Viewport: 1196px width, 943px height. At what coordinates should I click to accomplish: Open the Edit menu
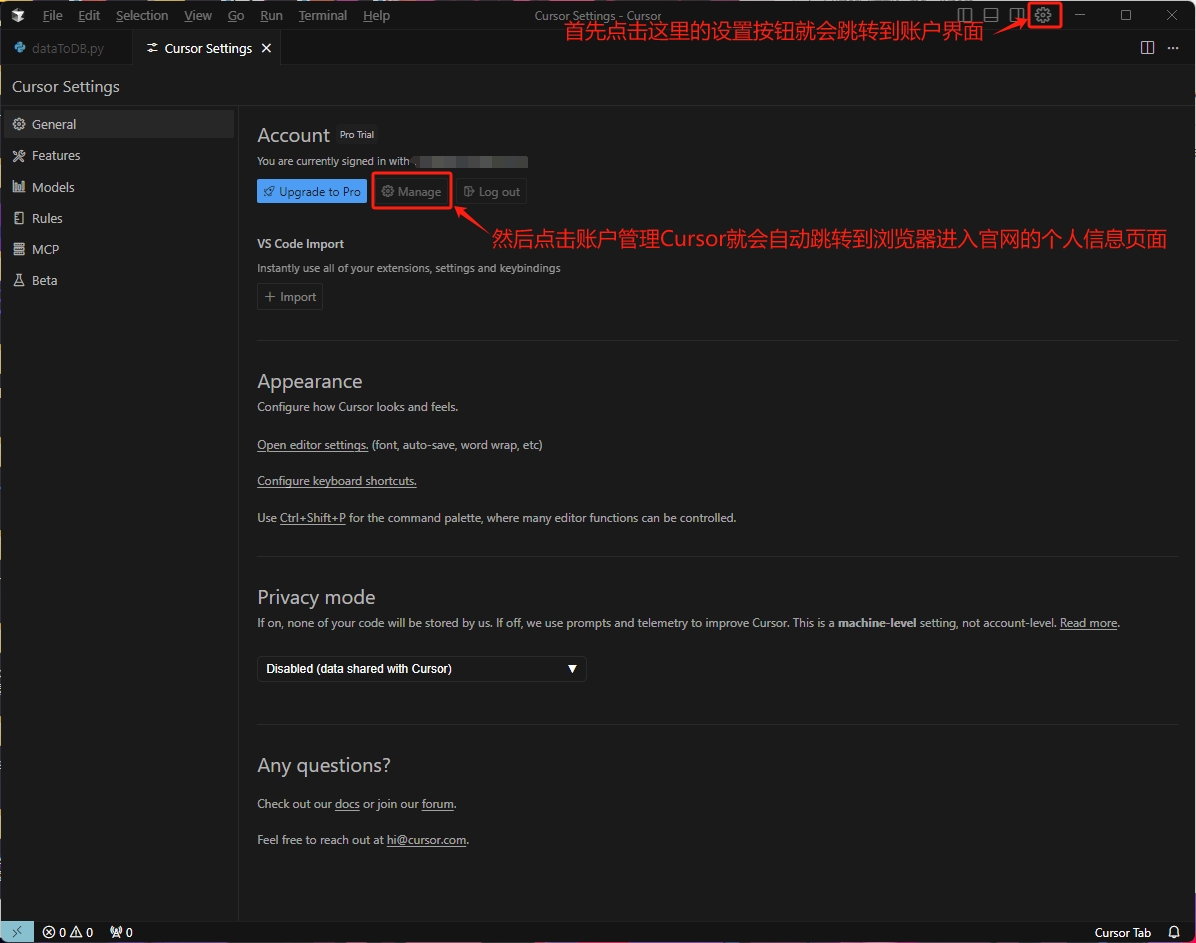(89, 15)
